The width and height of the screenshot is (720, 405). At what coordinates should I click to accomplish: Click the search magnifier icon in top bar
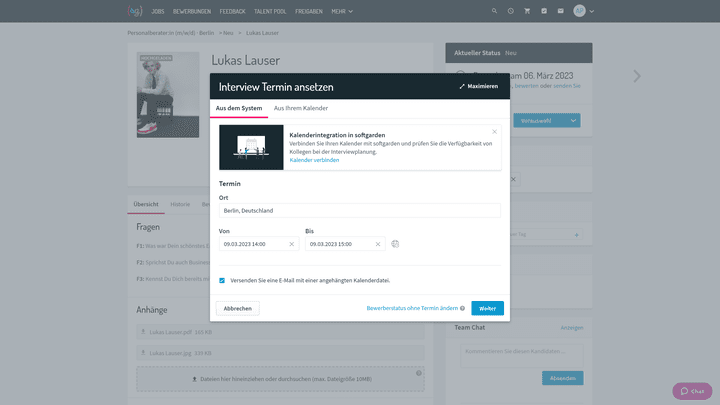(495, 10)
